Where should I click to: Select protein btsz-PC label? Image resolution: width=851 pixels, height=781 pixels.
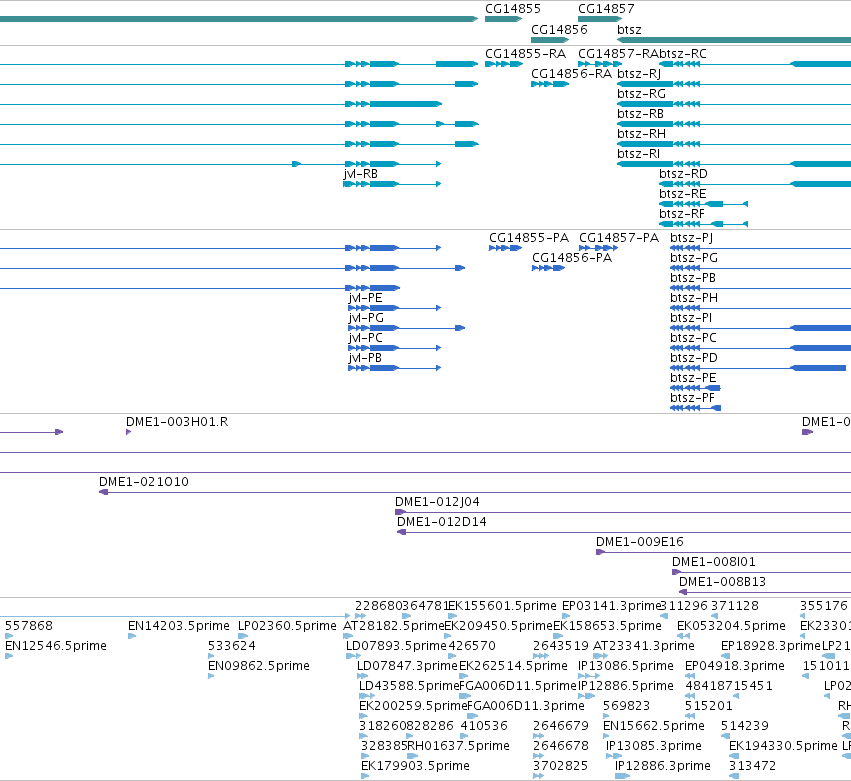(x=694, y=339)
